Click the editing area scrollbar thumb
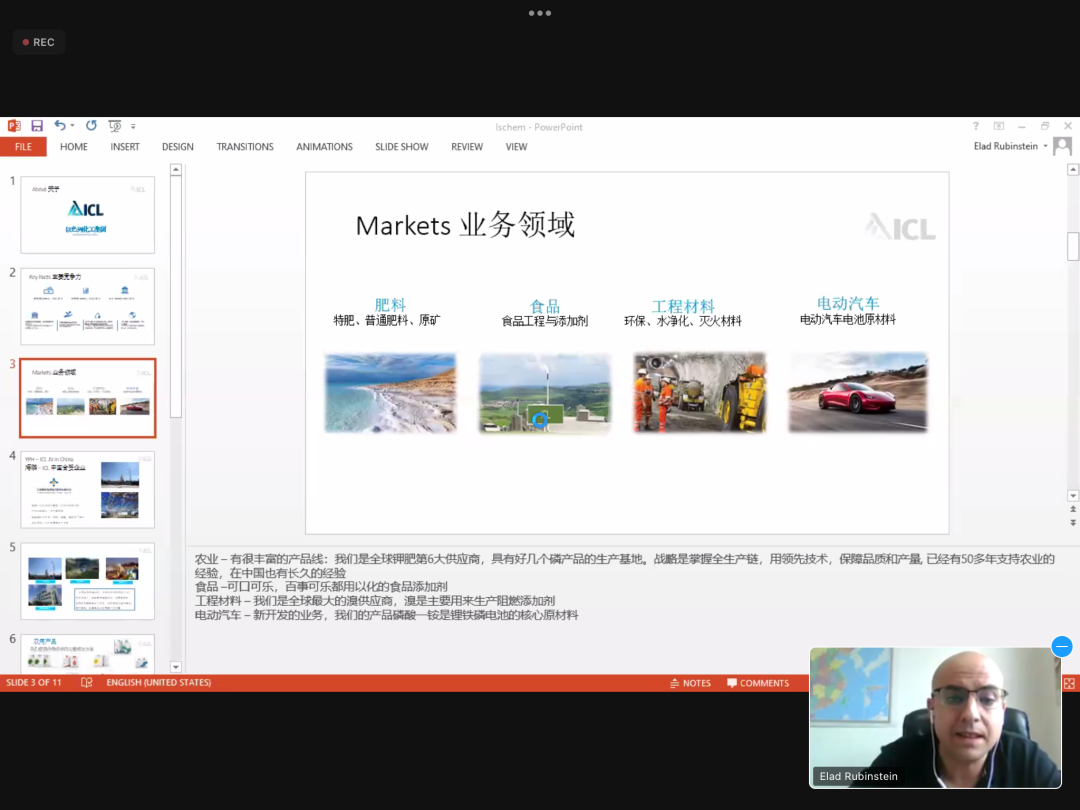This screenshot has height=810, width=1080. 1072,247
